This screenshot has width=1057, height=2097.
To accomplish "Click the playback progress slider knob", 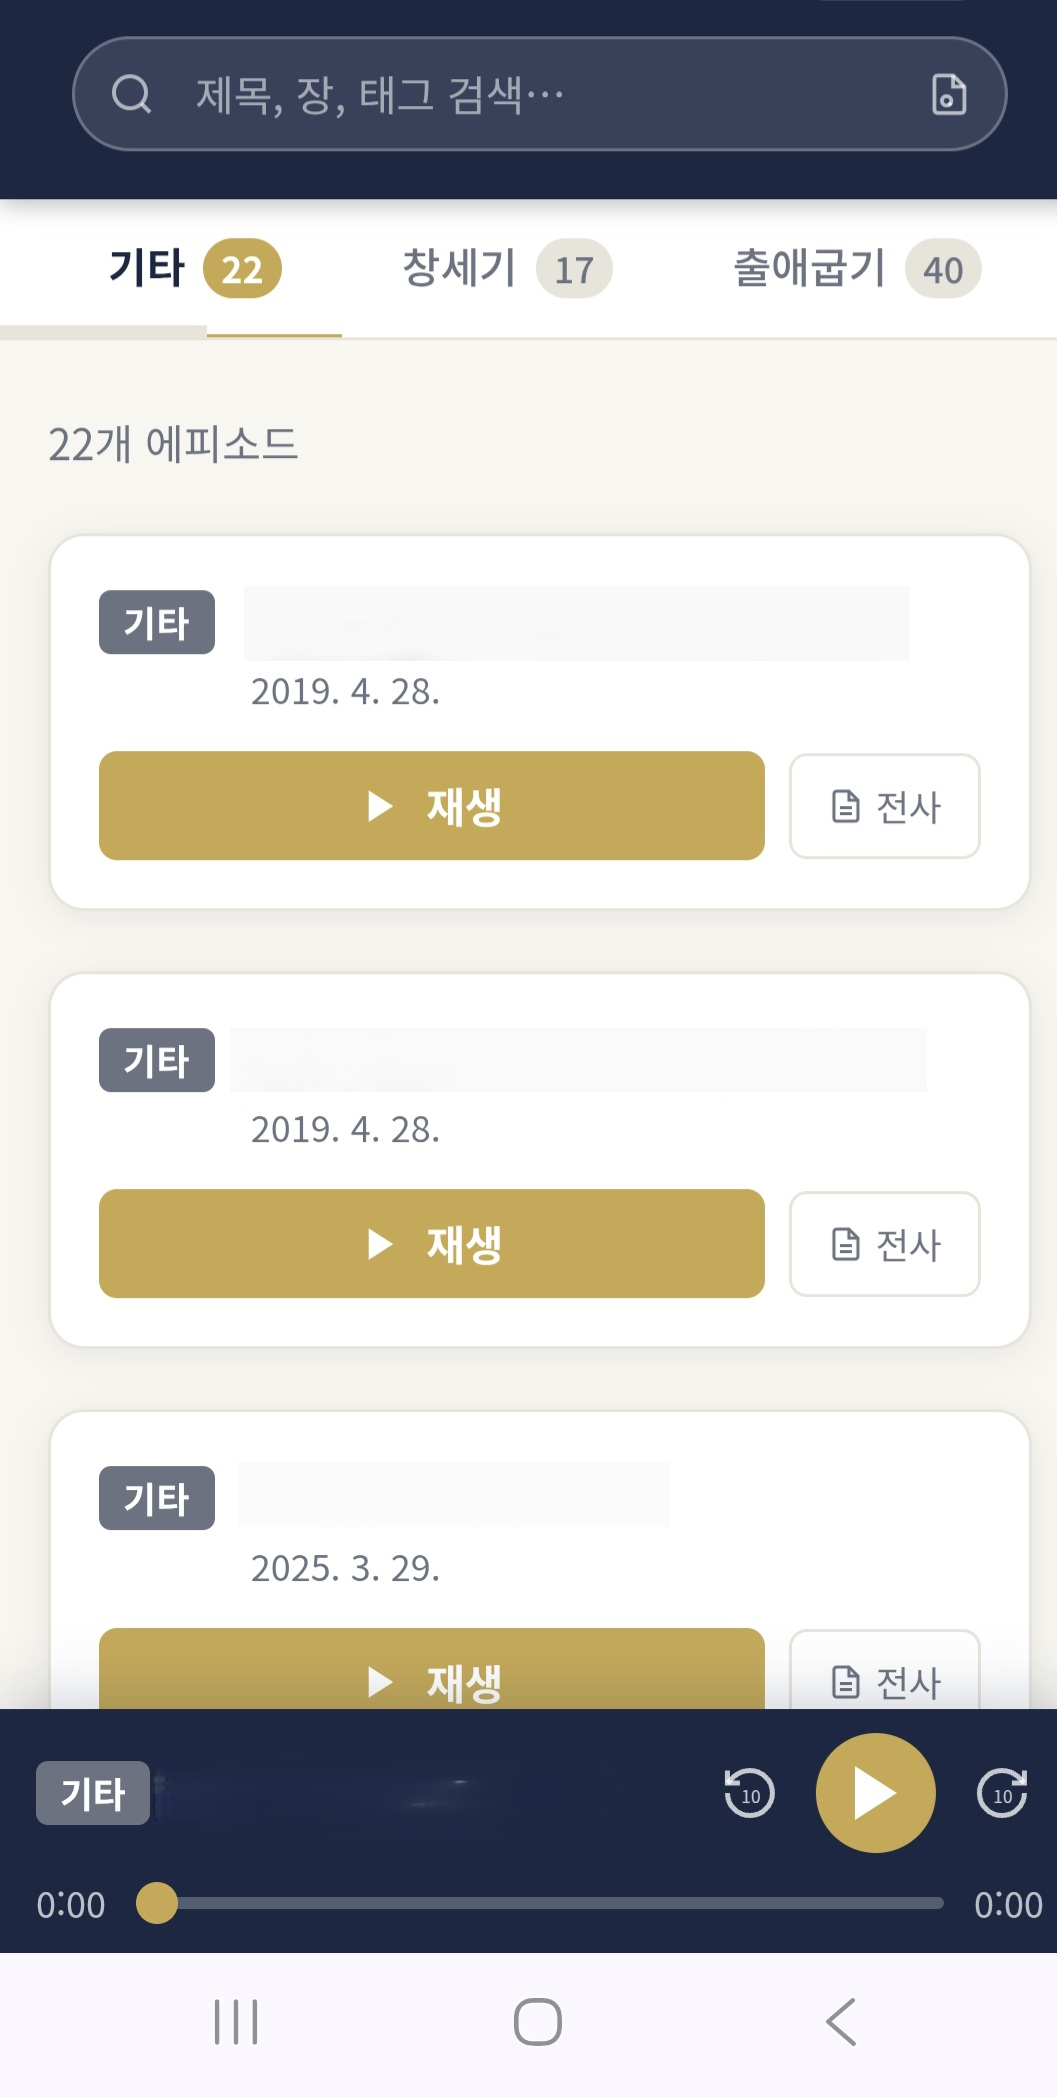I will pyautogui.click(x=157, y=1903).
